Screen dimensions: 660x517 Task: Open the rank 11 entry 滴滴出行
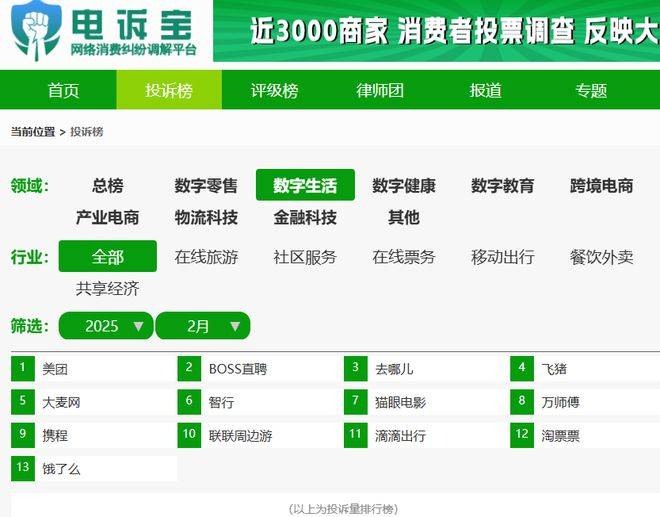coord(426,435)
